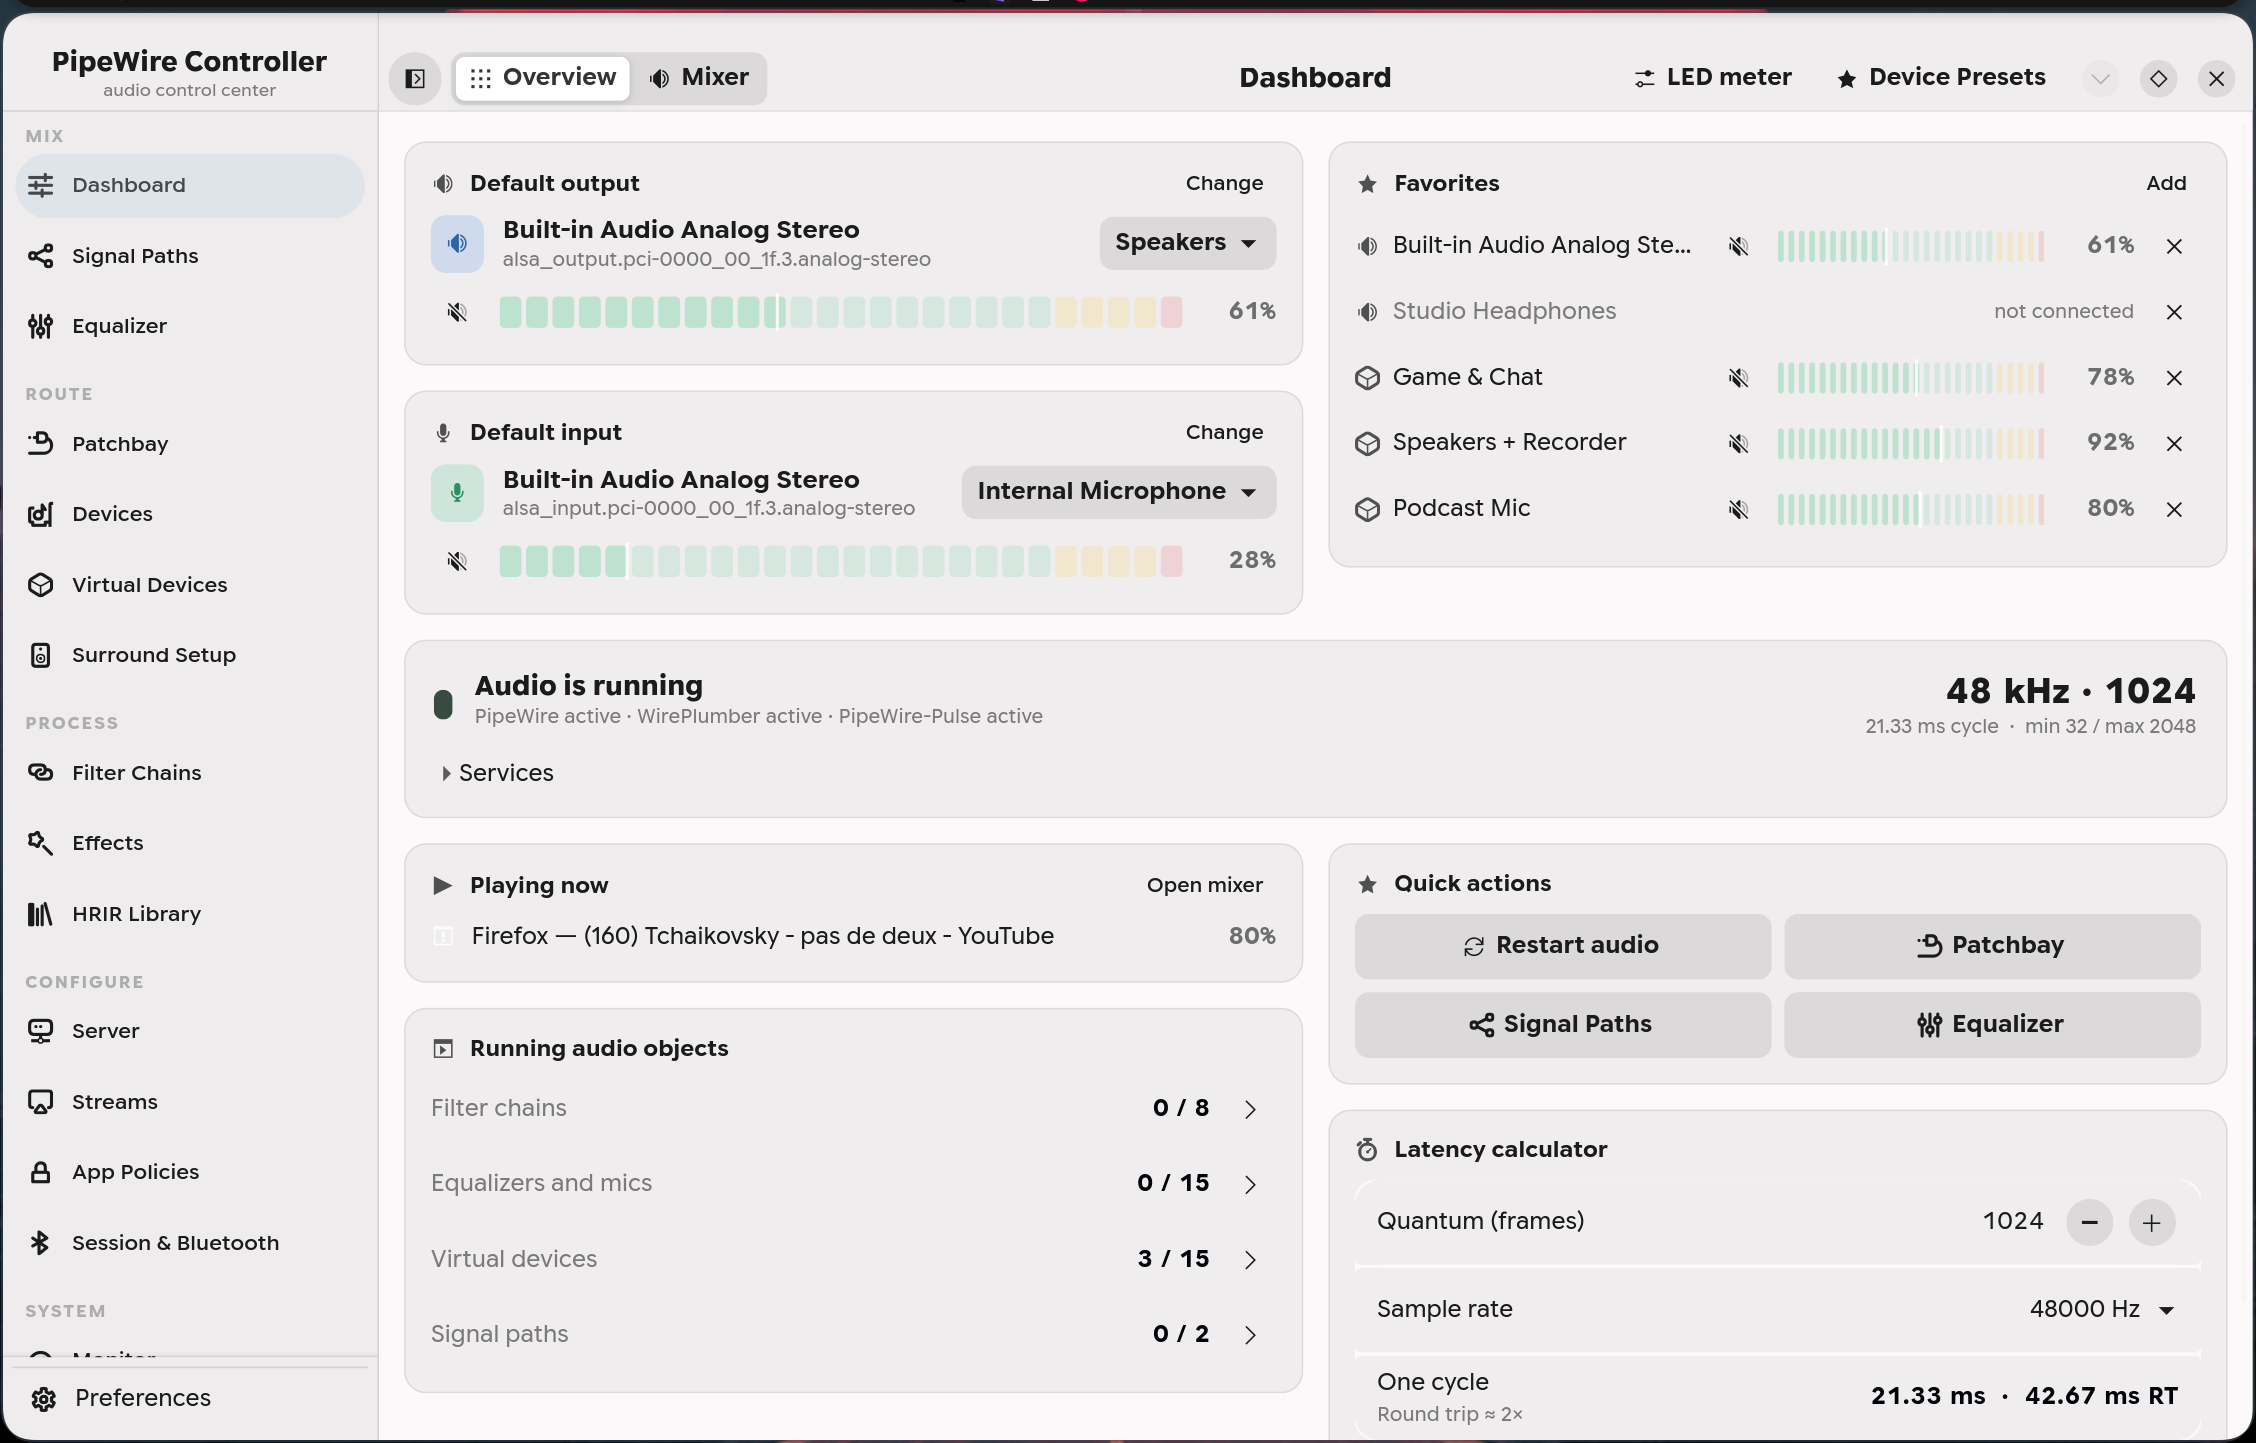Remove Studio Headphones from favorites
The width and height of the screenshot is (2256, 1443).
[x=2174, y=312]
